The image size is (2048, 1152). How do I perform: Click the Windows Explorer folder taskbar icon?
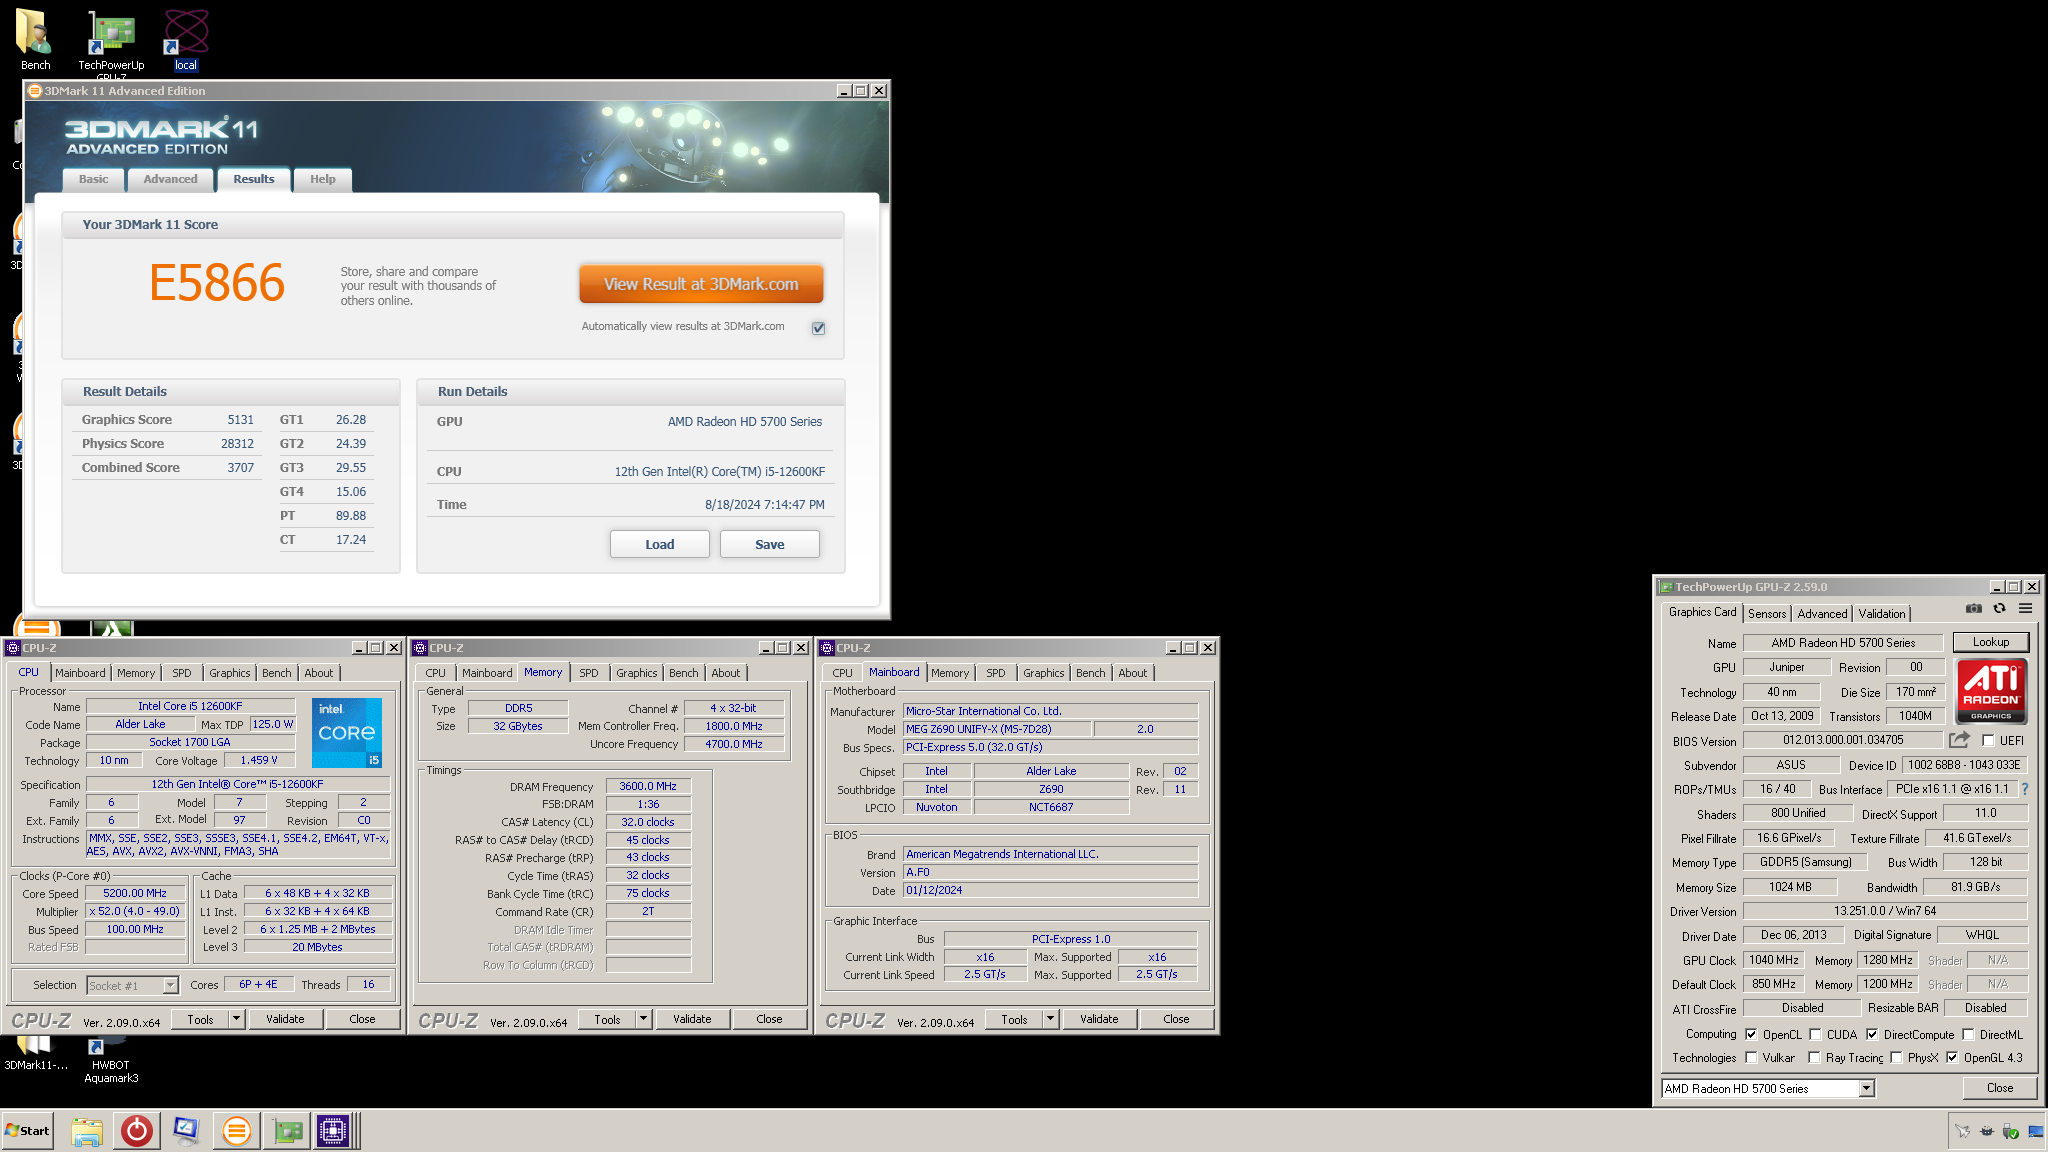87,1131
